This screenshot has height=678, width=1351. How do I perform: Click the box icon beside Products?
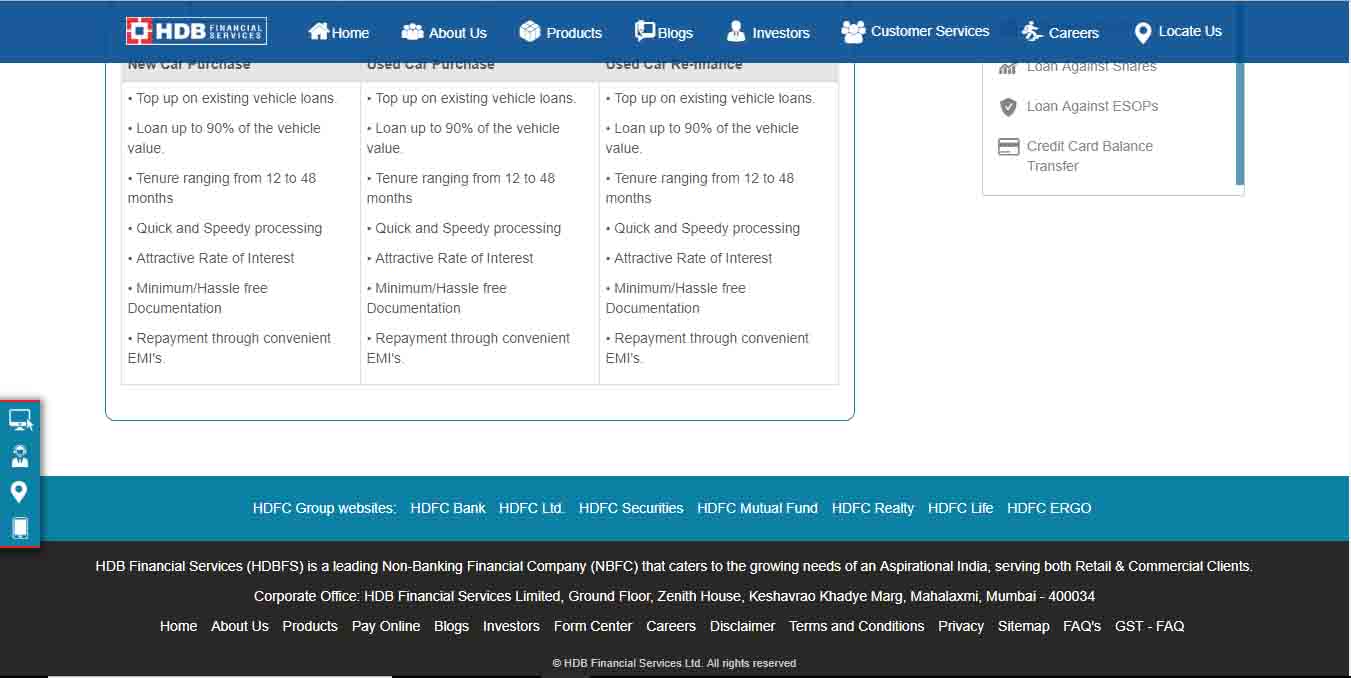pos(530,32)
